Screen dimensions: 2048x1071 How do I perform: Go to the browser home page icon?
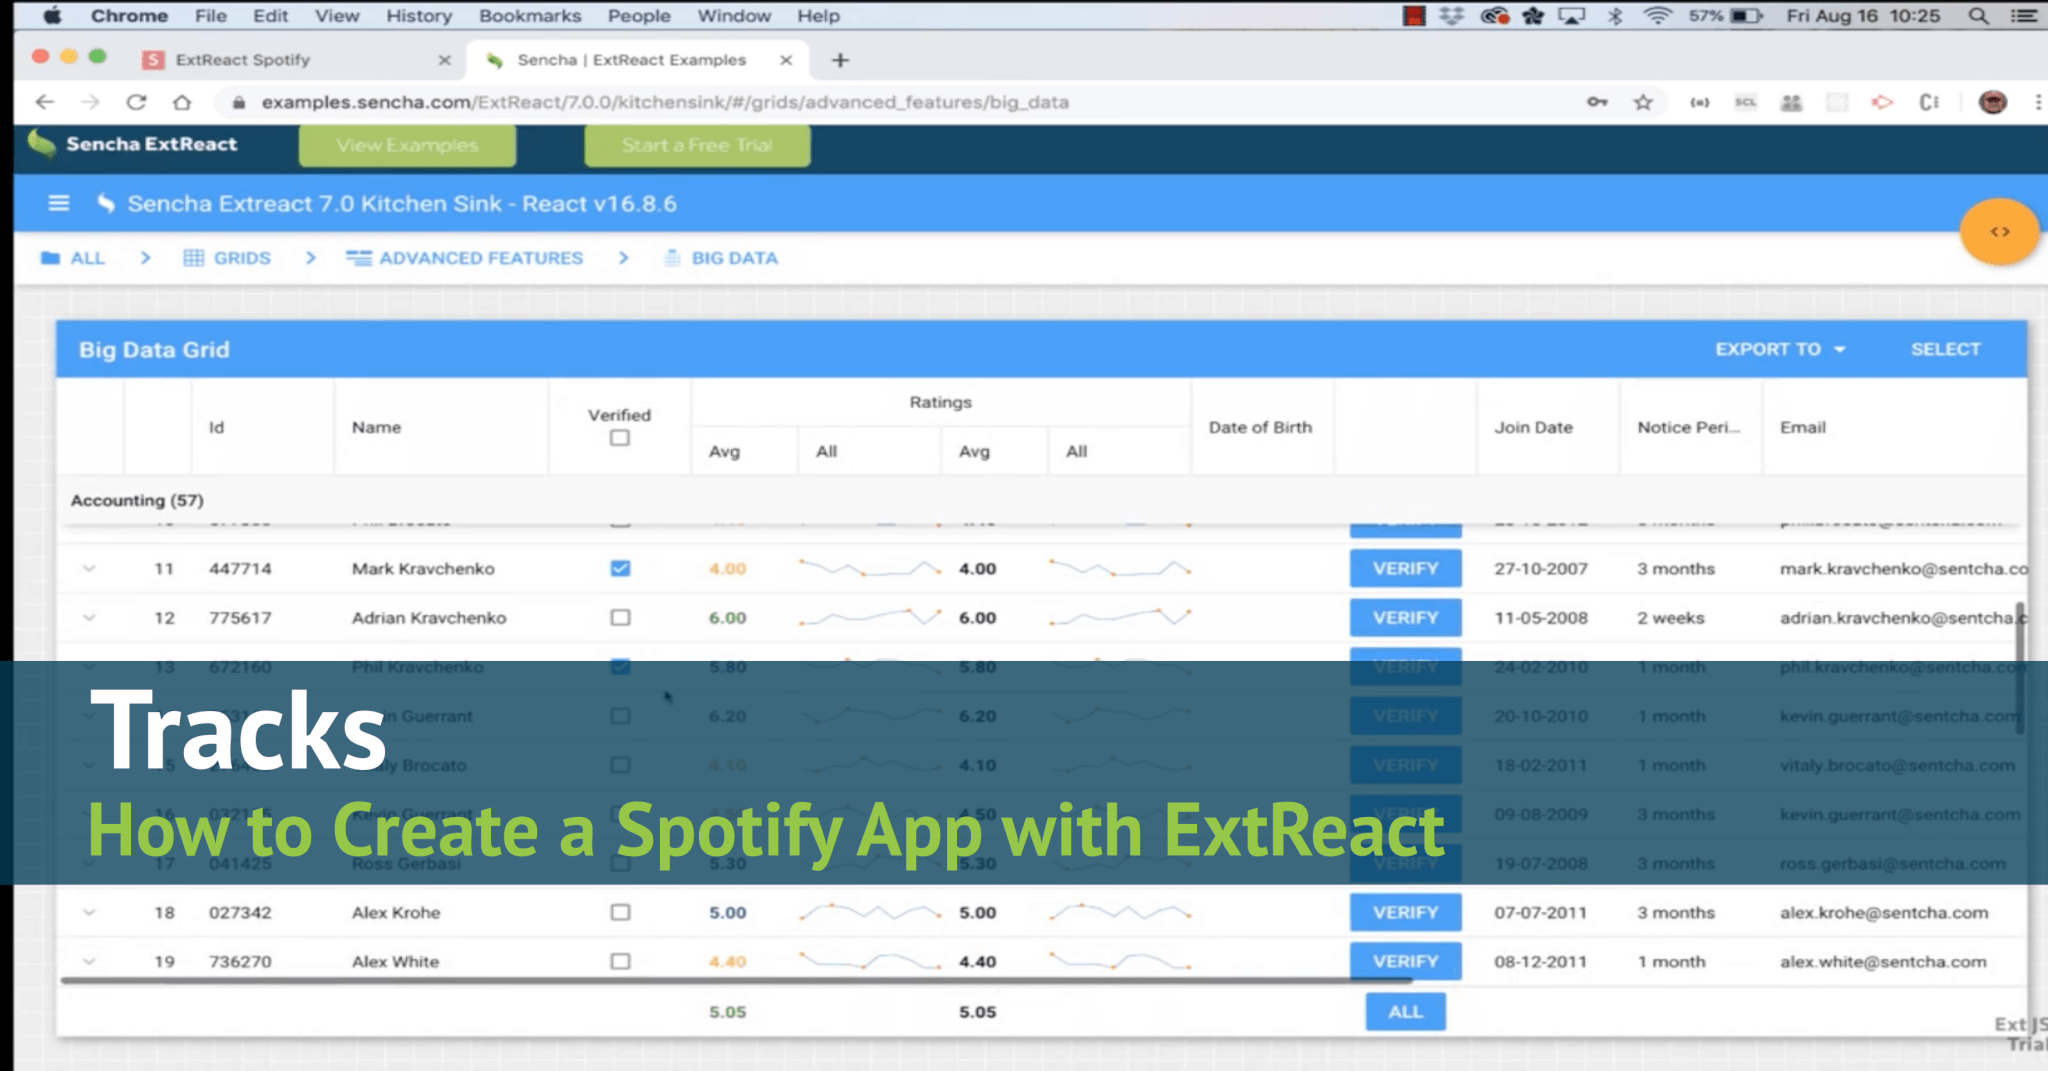[182, 102]
